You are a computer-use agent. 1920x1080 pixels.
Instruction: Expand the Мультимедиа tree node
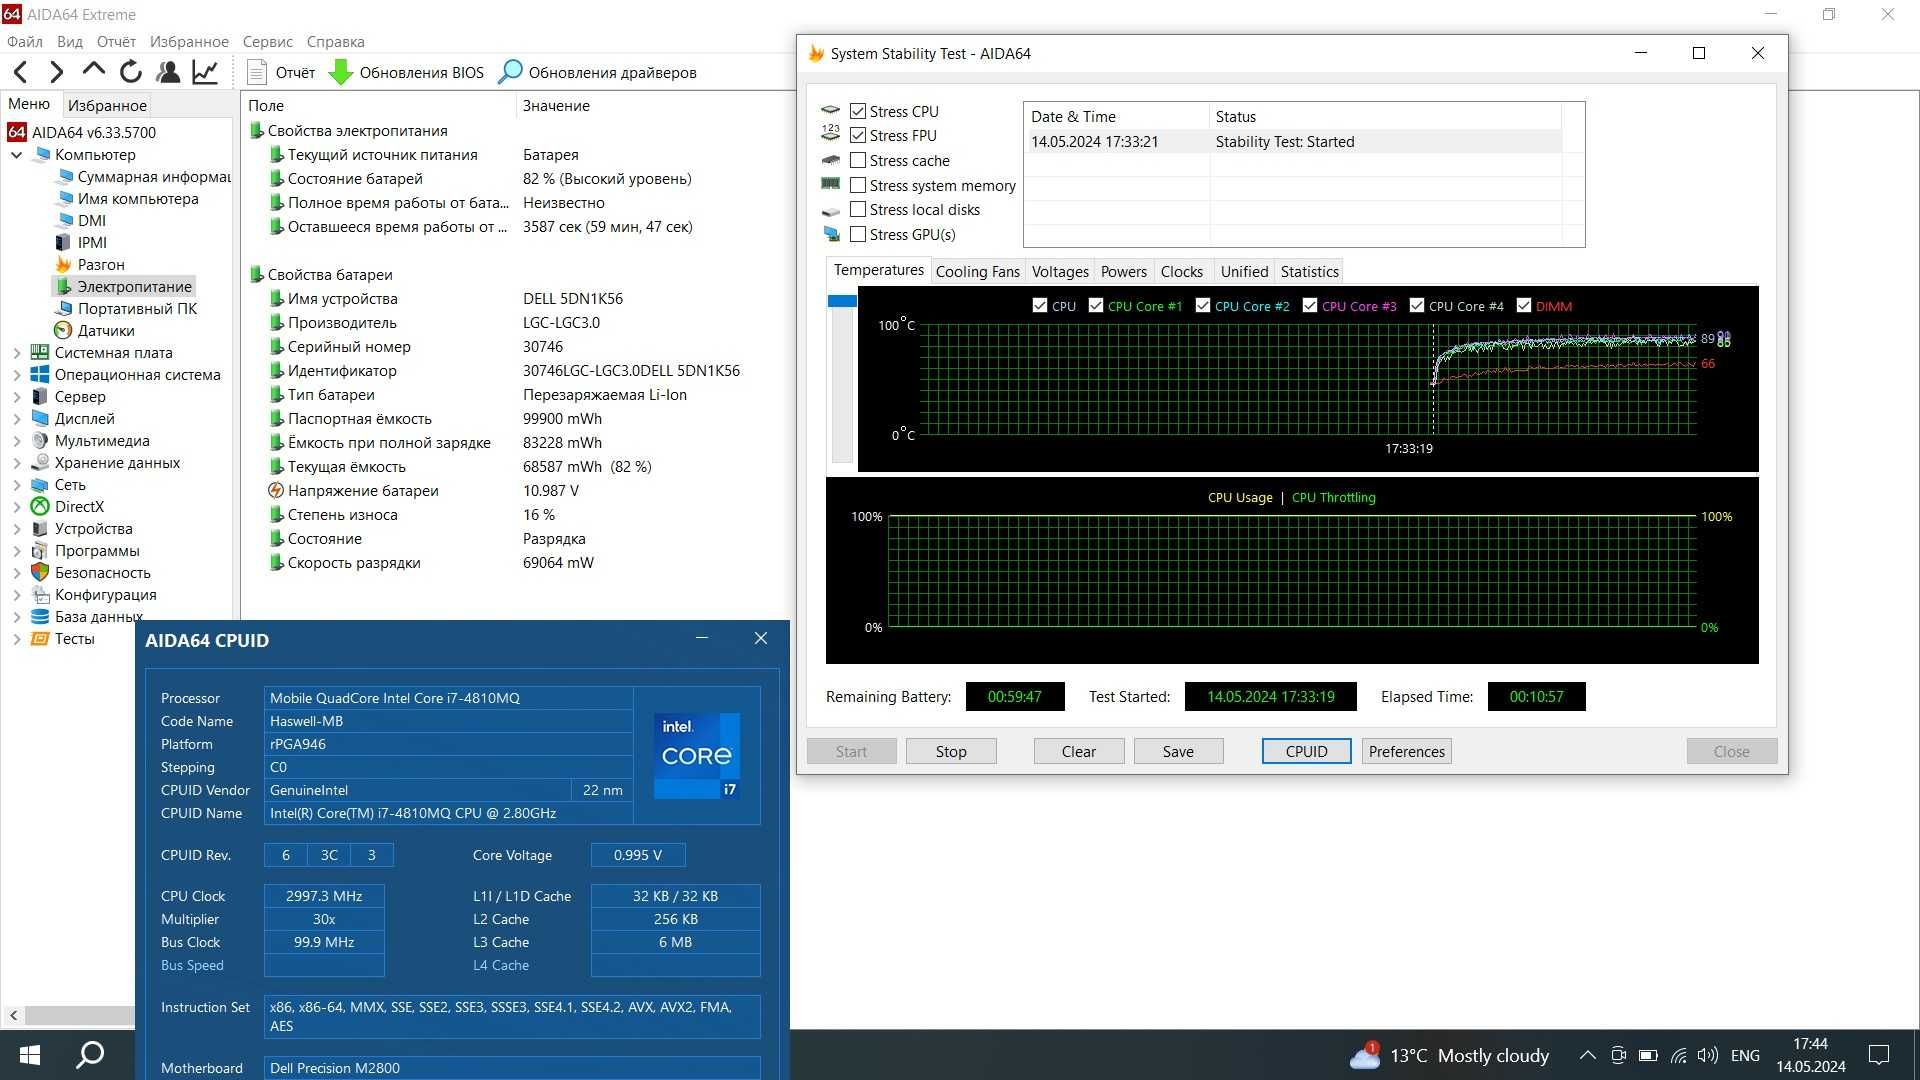[x=17, y=440]
